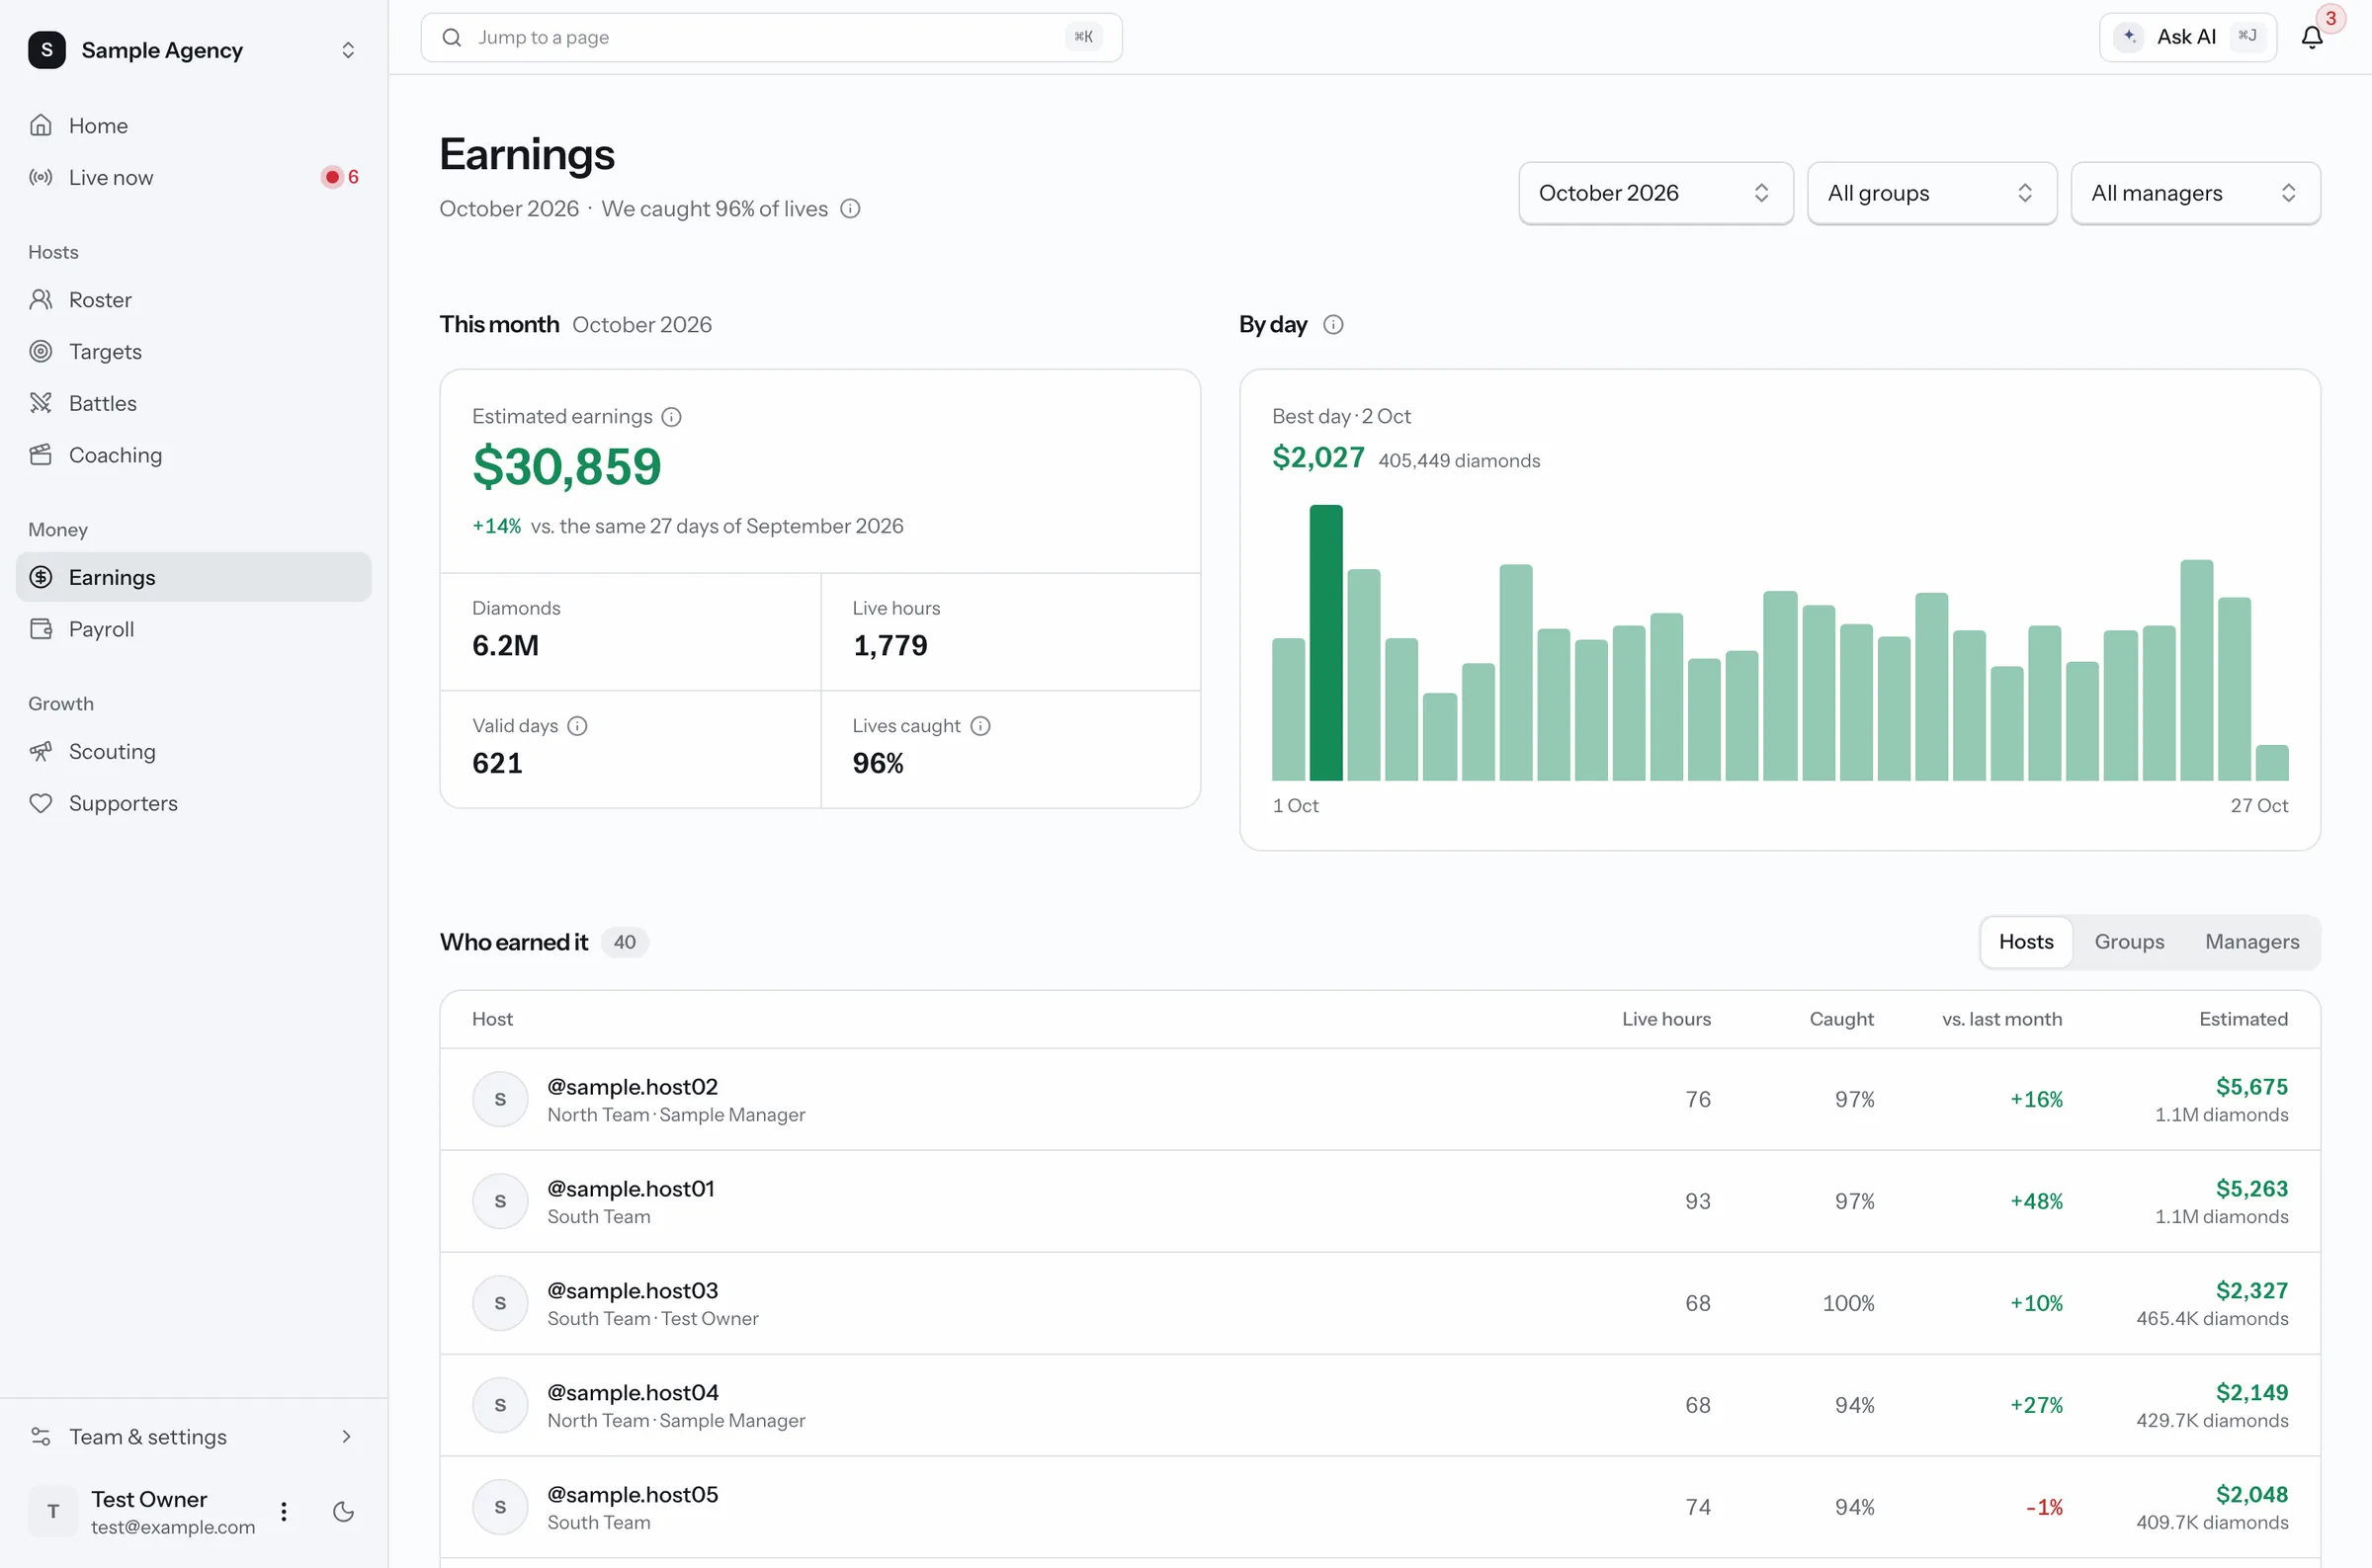Screen dimensions: 2372x1568
Task: Click the Team & settings sliders icon
Action: [x=41, y=1437]
